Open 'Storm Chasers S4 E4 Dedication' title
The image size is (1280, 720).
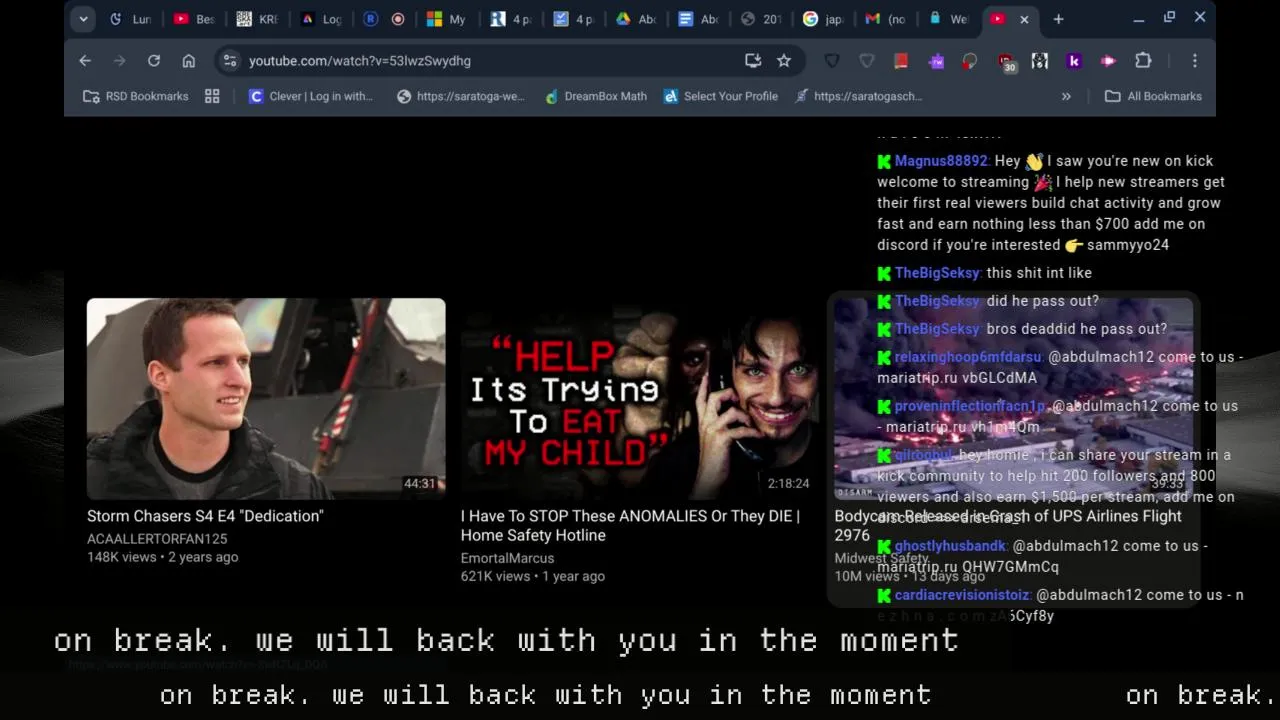coord(205,516)
